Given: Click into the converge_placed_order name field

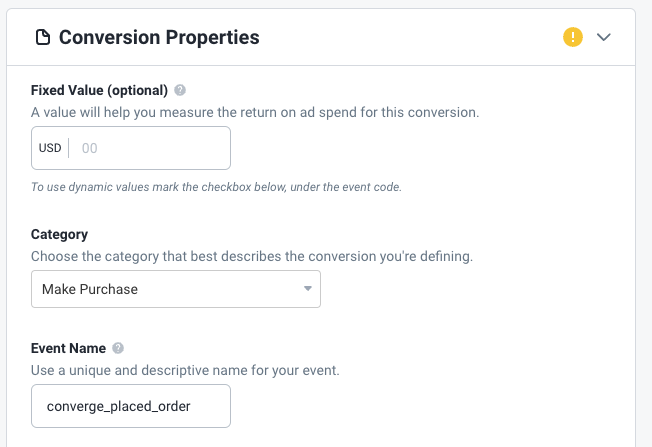Looking at the screenshot, I should pos(130,406).
